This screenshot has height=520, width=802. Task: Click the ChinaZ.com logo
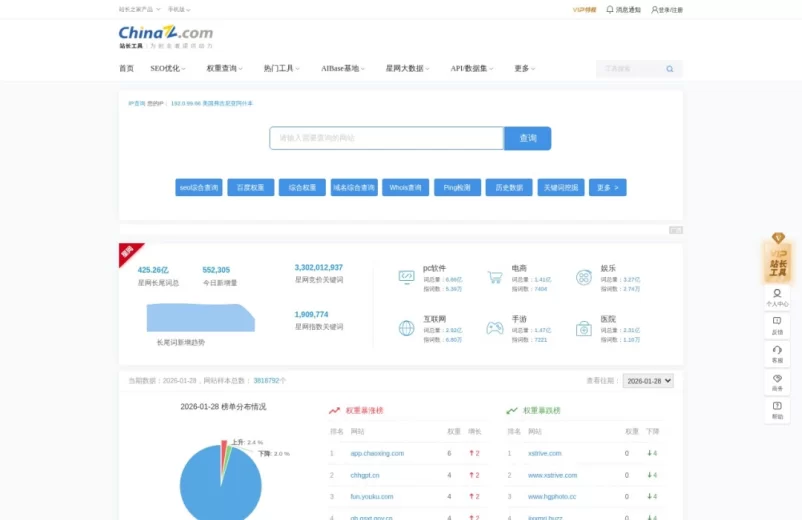pyautogui.click(x=166, y=37)
